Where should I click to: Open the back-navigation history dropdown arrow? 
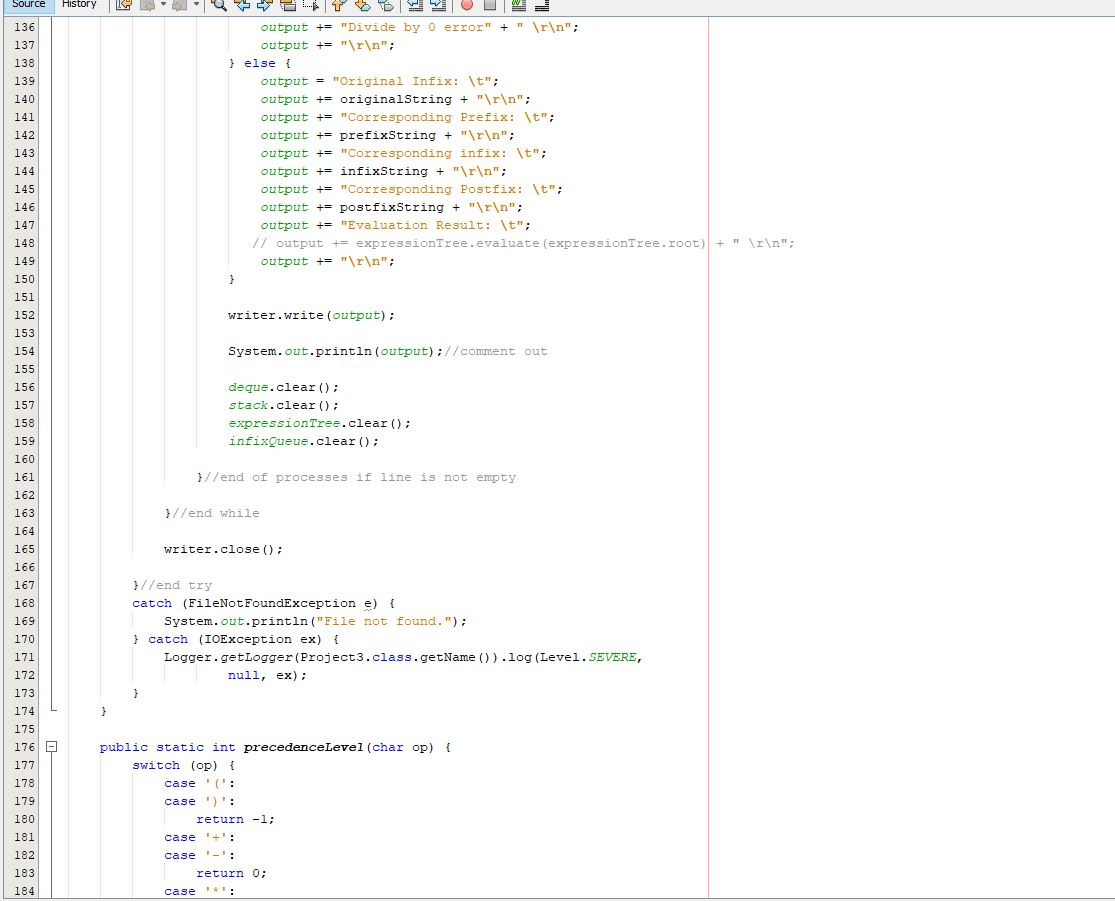[163, 5]
